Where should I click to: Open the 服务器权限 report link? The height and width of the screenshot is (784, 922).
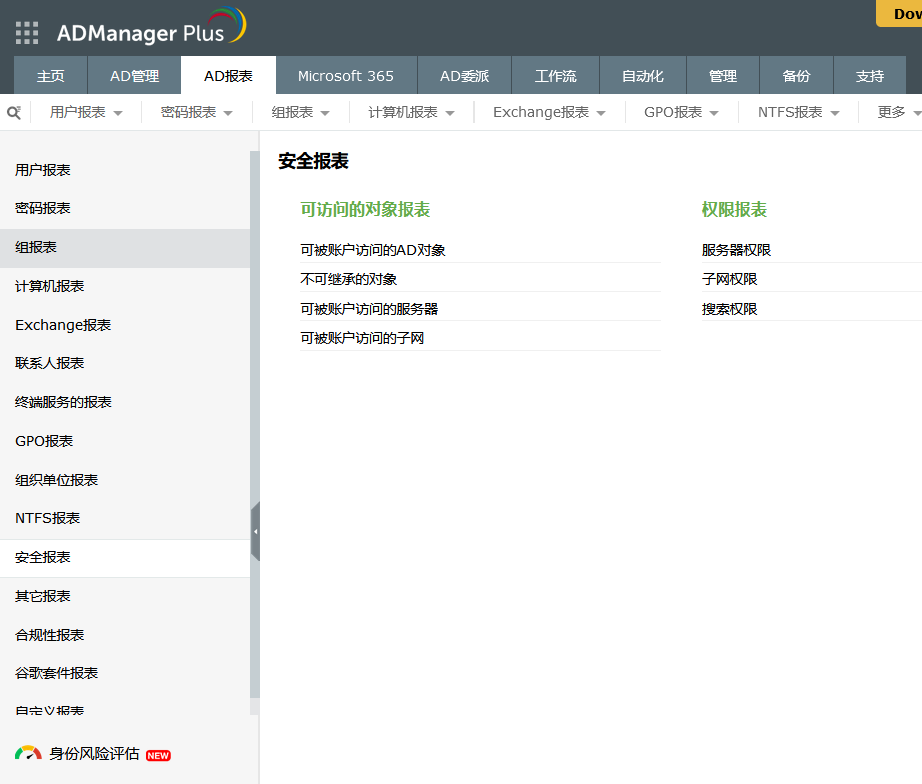736,250
